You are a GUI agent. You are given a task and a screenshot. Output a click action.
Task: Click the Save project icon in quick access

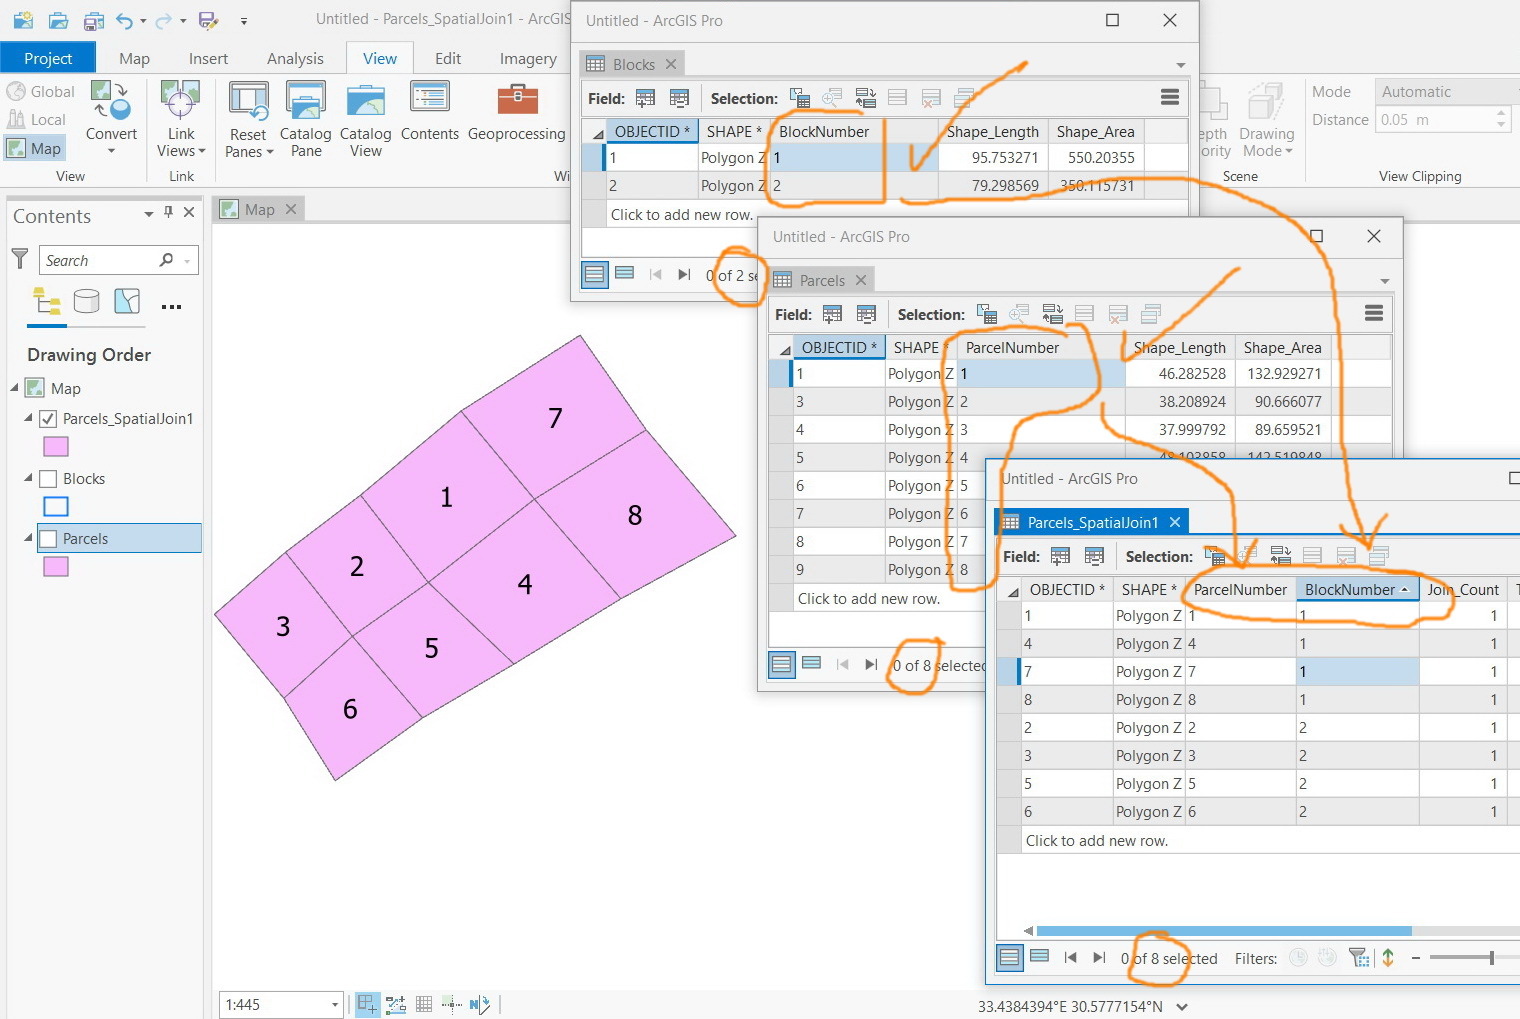click(93, 20)
